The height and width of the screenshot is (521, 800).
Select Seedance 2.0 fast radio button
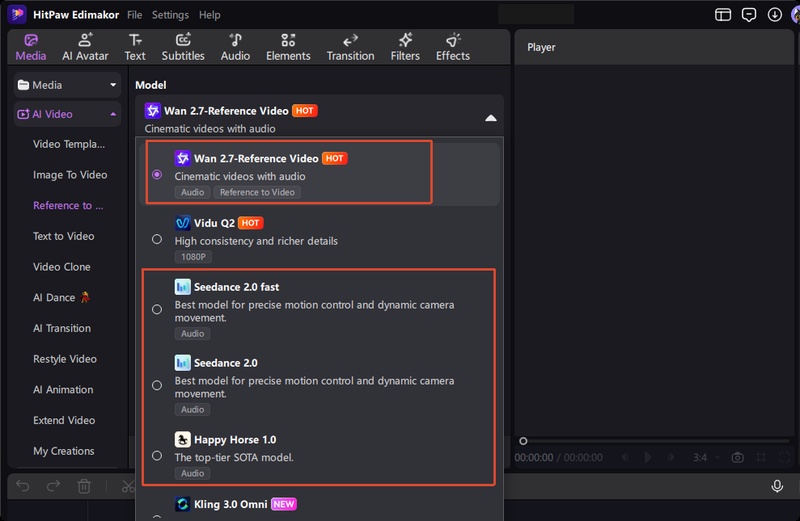(157, 309)
